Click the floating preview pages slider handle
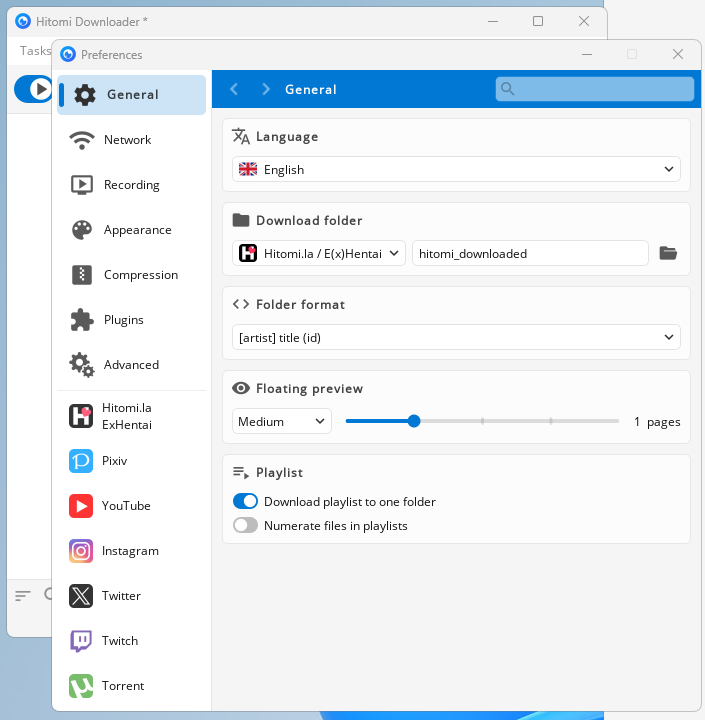 pyautogui.click(x=414, y=421)
